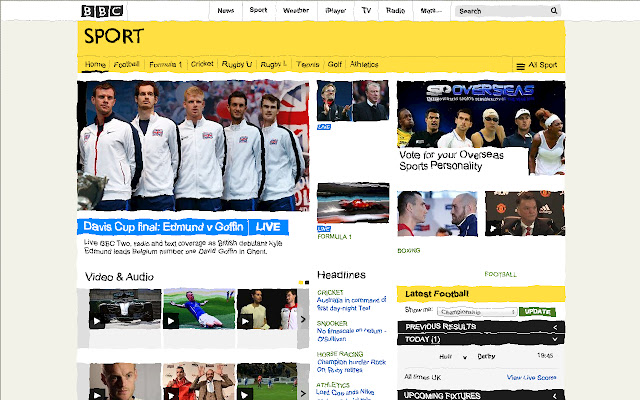Select the Football sport tab
The width and height of the screenshot is (640, 400).
point(127,64)
